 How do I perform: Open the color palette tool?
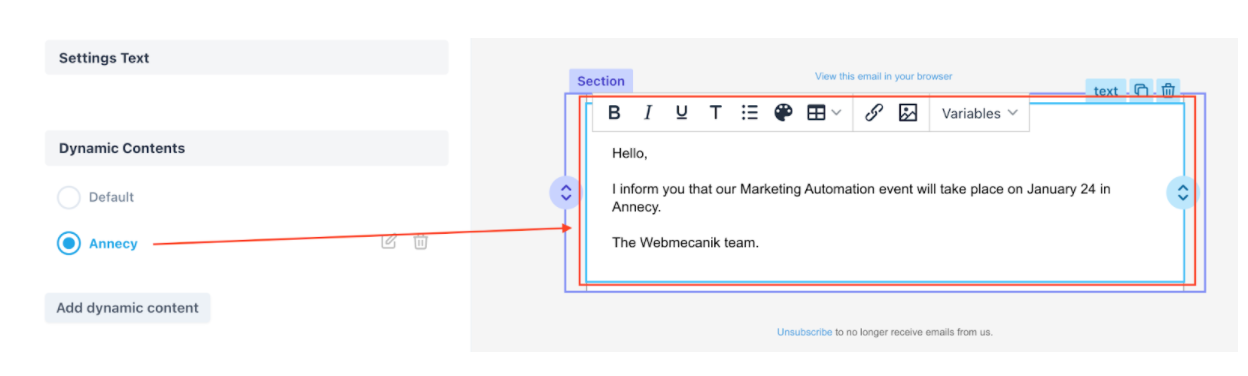tap(783, 113)
